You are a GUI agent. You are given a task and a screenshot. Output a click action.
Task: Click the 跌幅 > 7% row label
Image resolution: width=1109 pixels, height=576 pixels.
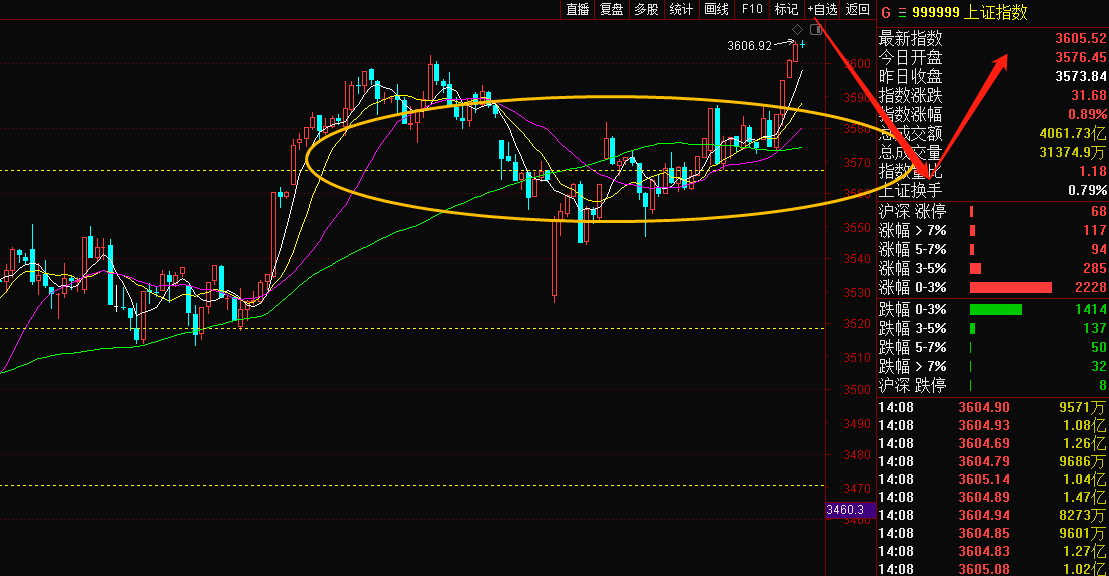pyautogui.click(x=912, y=367)
